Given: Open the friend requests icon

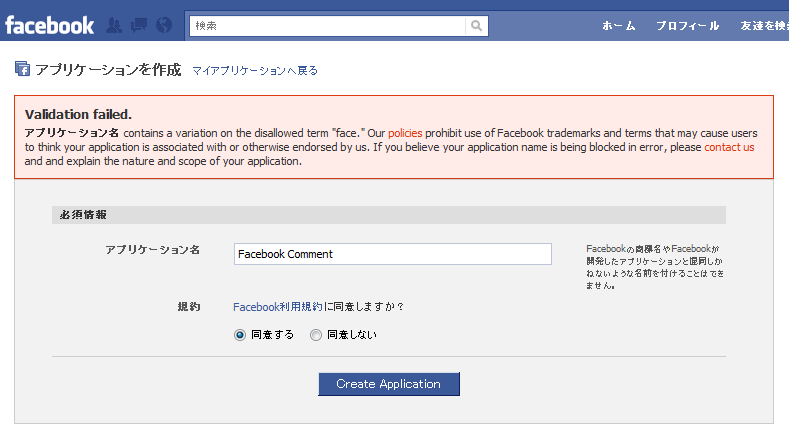Looking at the screenshot, I should 114,25.
